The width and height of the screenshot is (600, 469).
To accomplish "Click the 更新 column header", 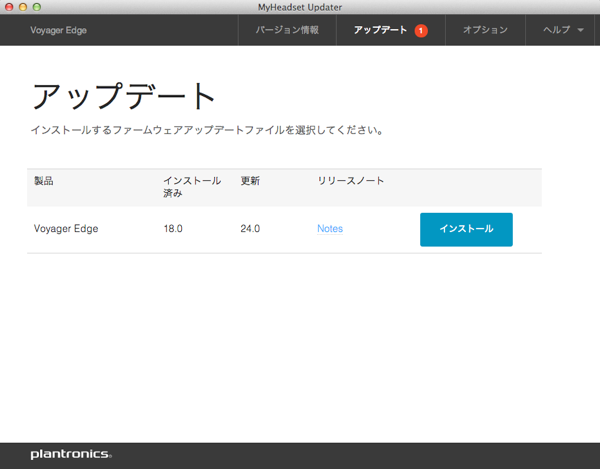I will tap(250, 181).
